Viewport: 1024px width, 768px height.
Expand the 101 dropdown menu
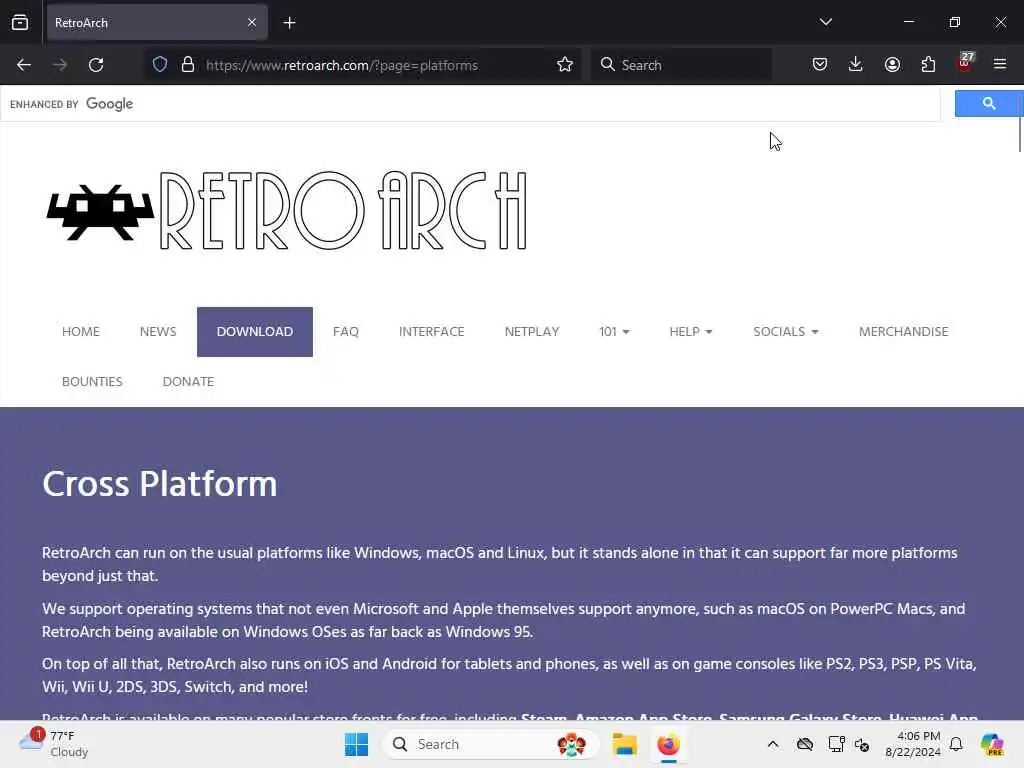[x=615, y=332]
